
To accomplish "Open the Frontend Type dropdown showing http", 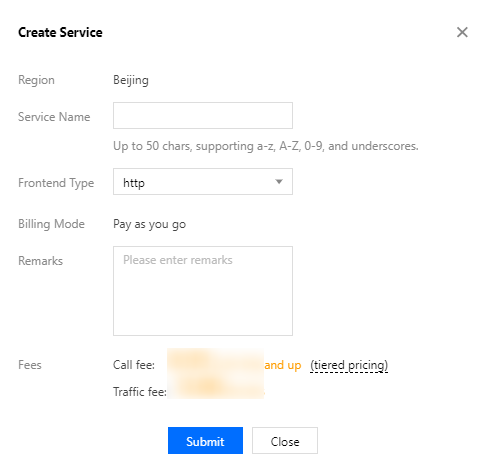I will [x=203, y=182].
